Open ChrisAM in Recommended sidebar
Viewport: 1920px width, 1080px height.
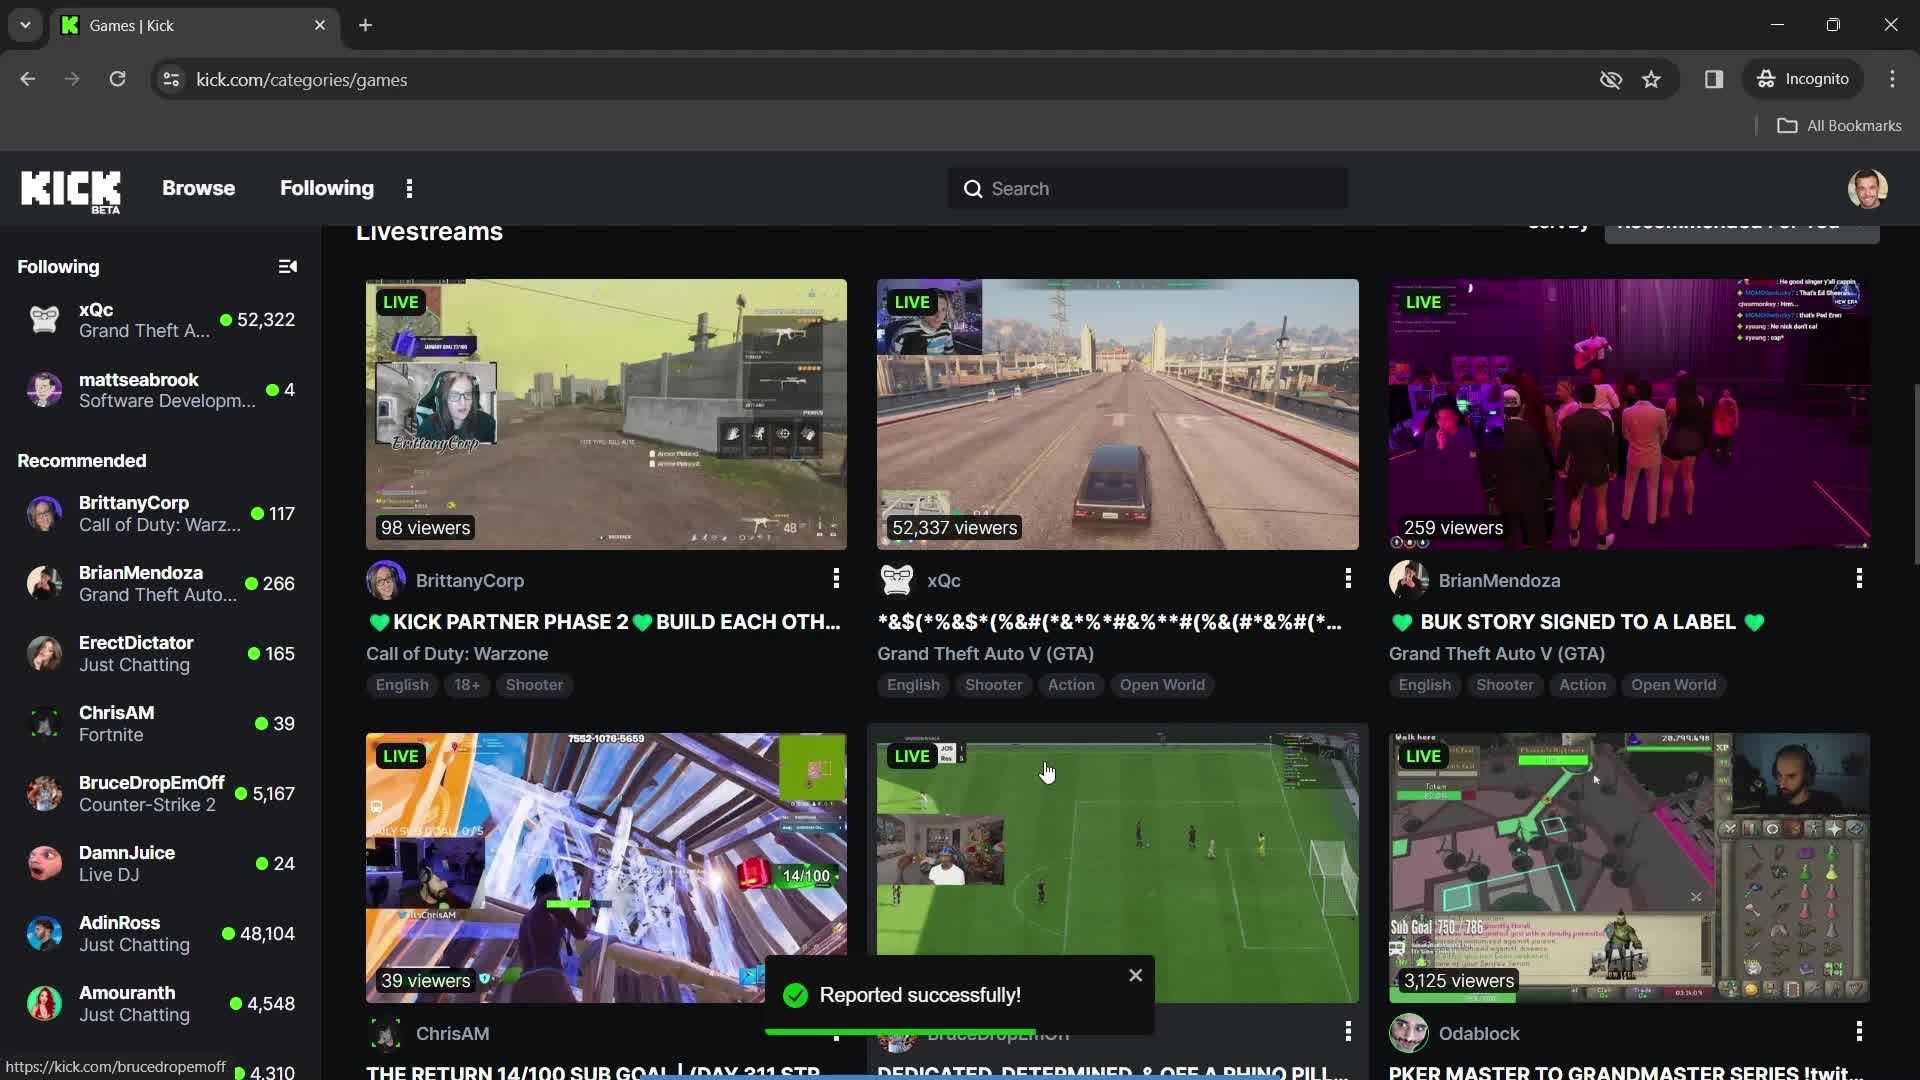[160, 723]
